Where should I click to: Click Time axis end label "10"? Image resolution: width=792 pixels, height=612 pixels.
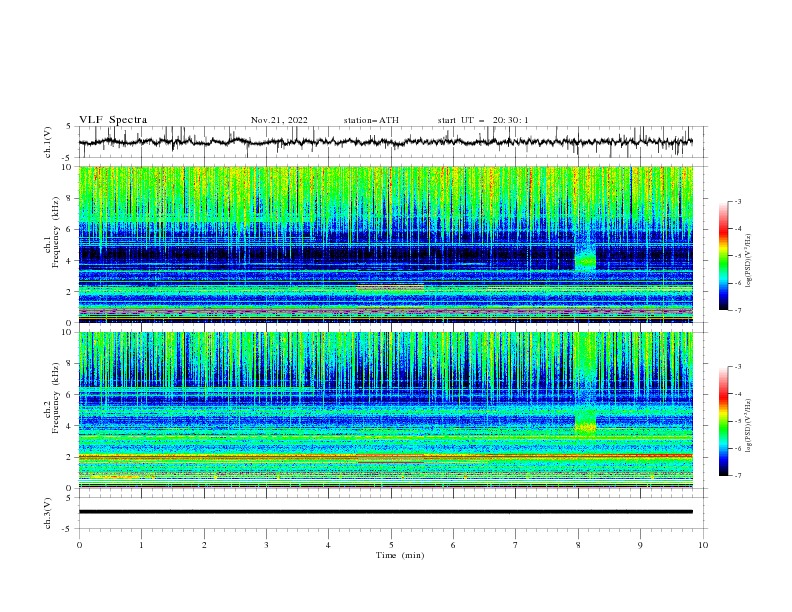tap(703, 545)
